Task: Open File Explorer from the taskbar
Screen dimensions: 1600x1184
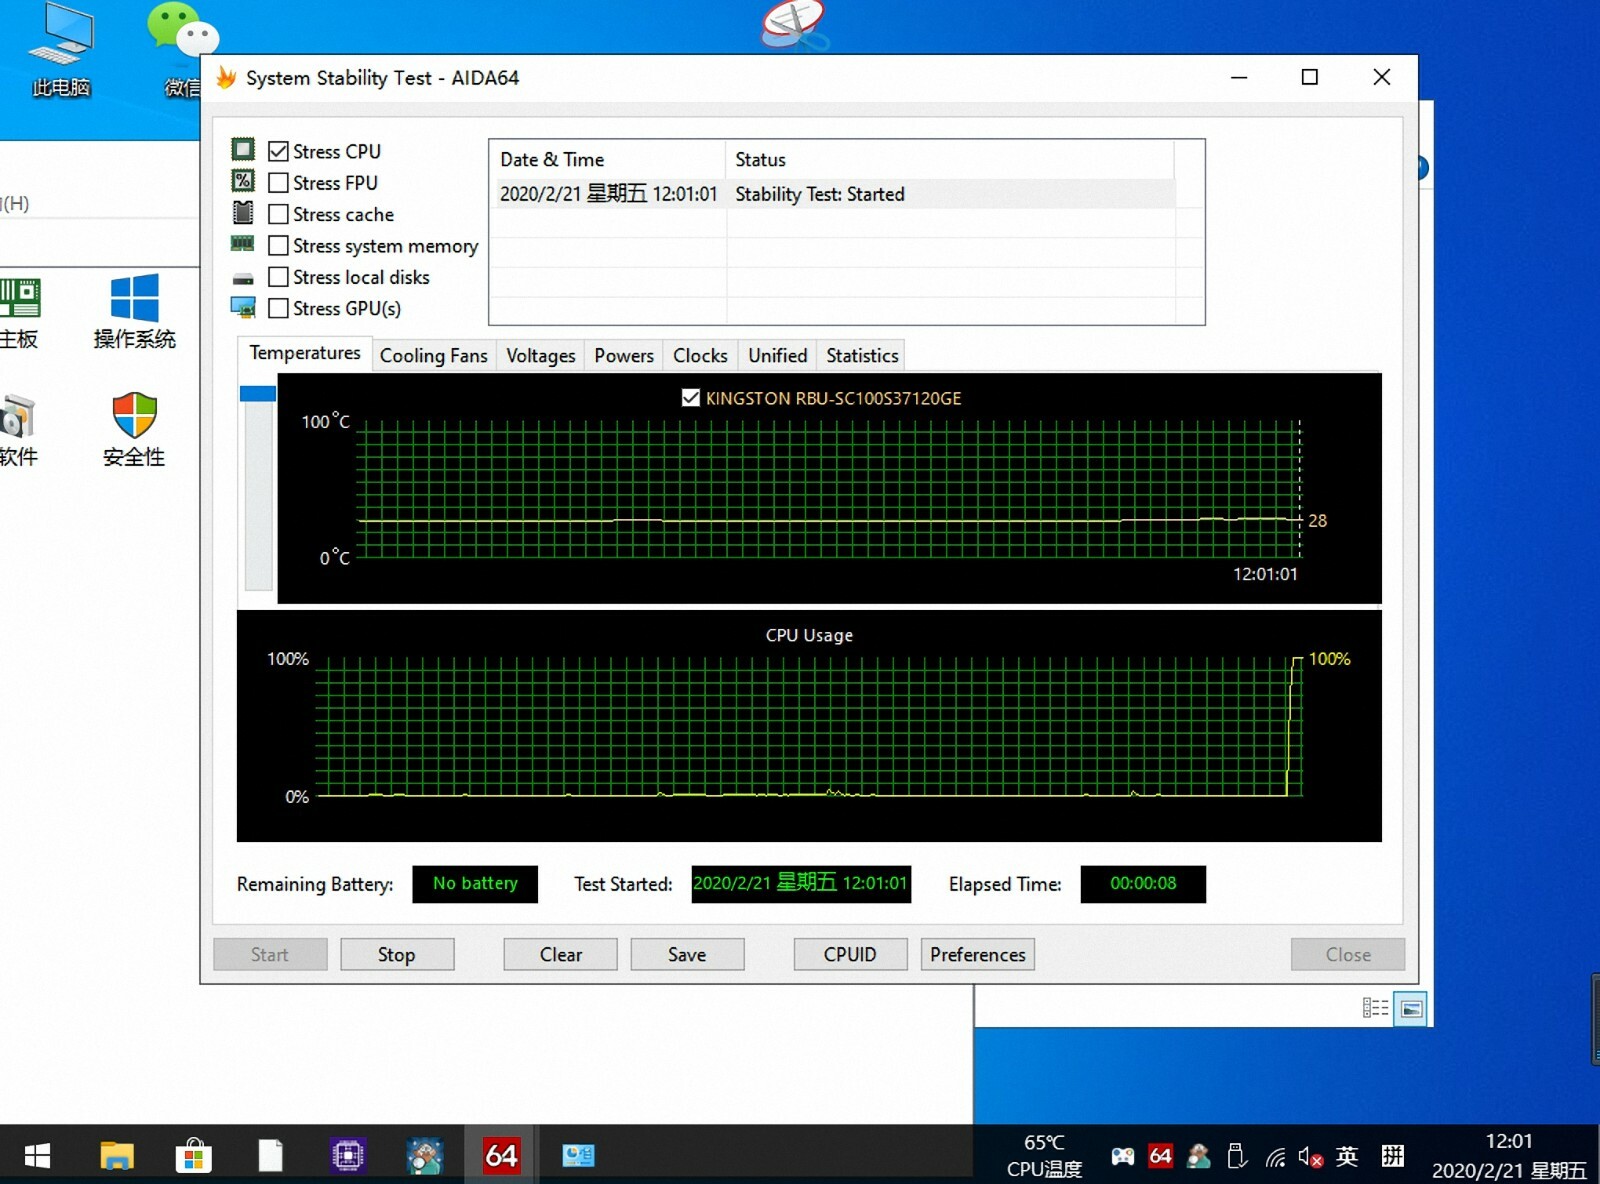Action: click(117, 1156)
